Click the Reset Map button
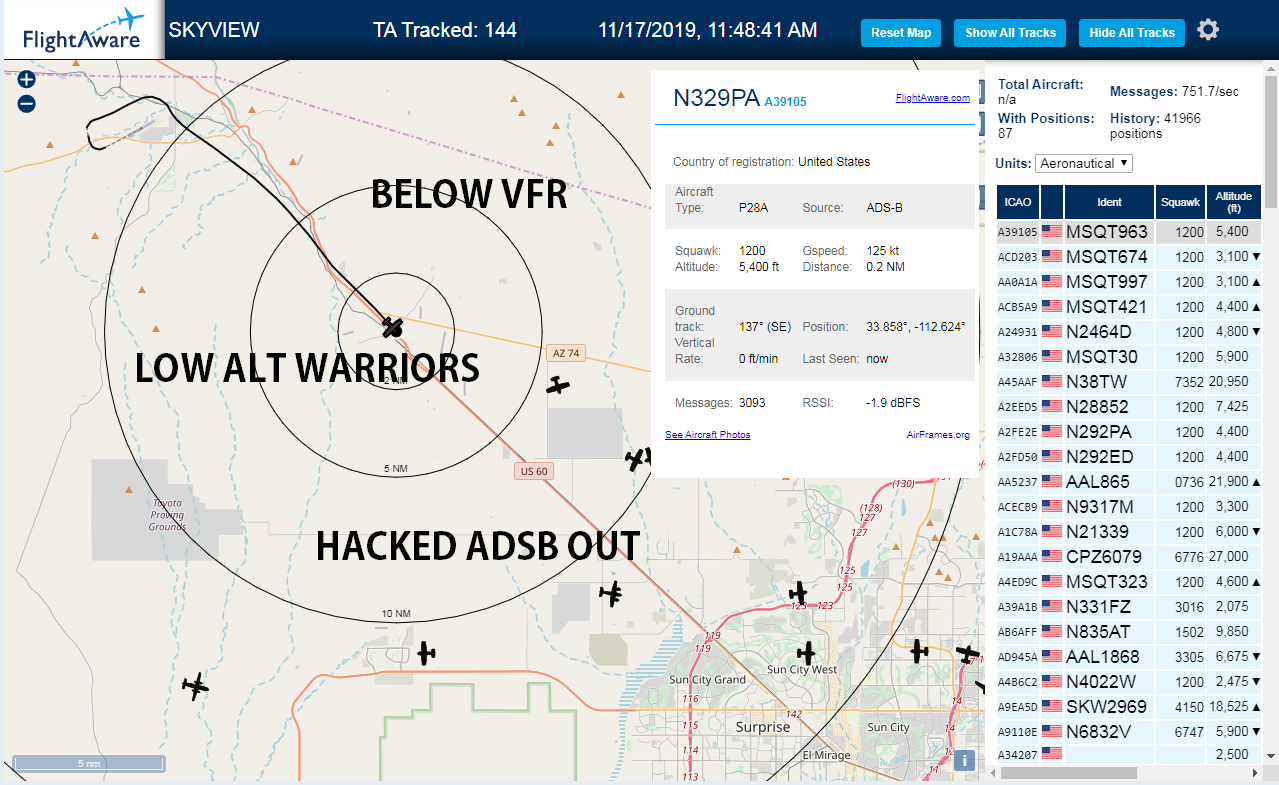The width and height of the screenshot is (1279, 785). (x=901, y=33)
